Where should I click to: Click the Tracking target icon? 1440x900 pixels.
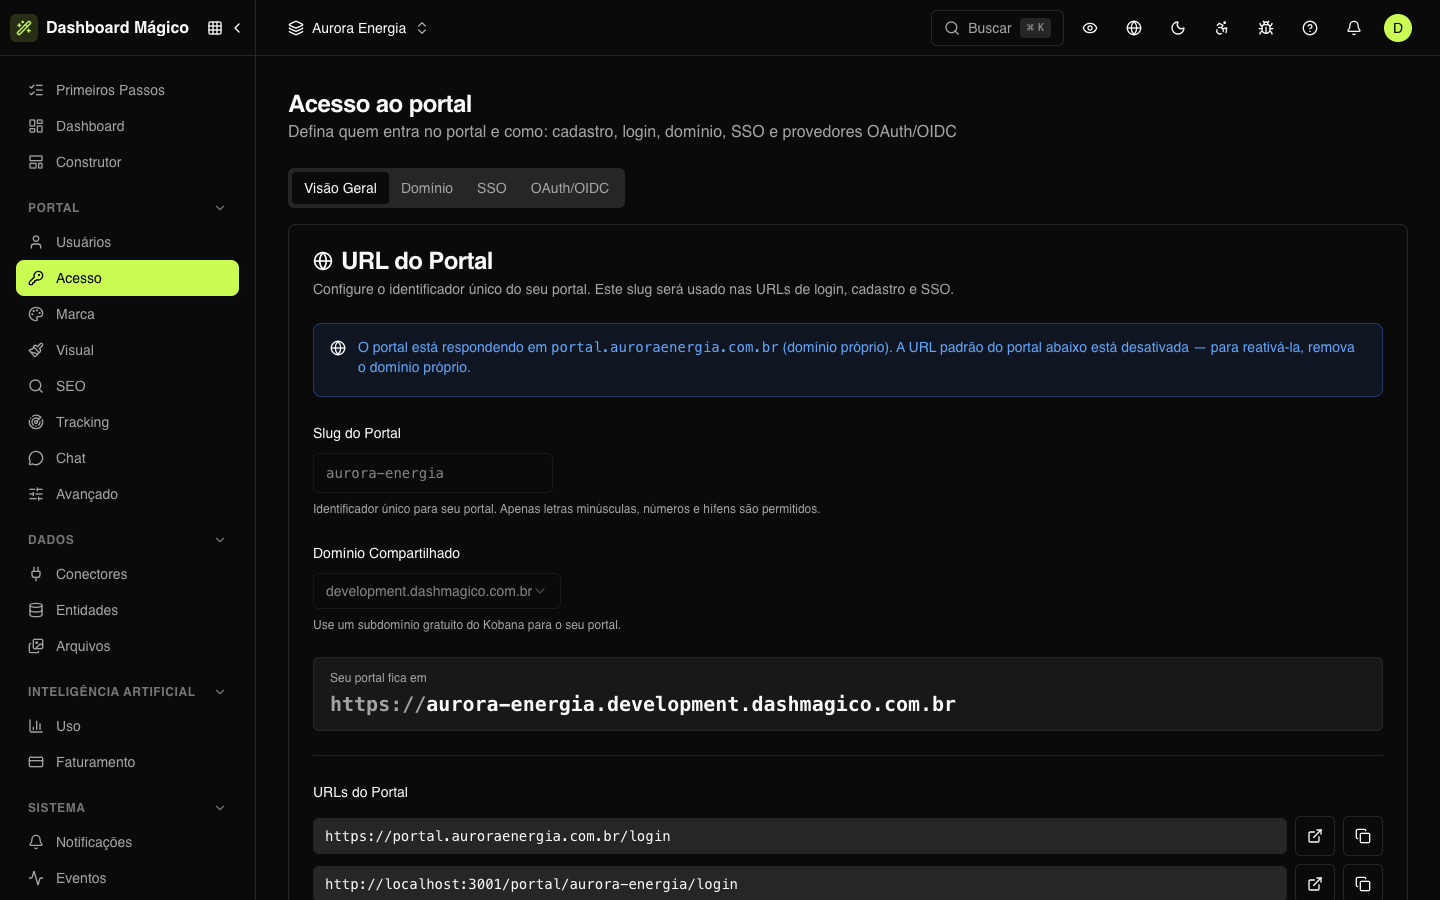point(36,422)
